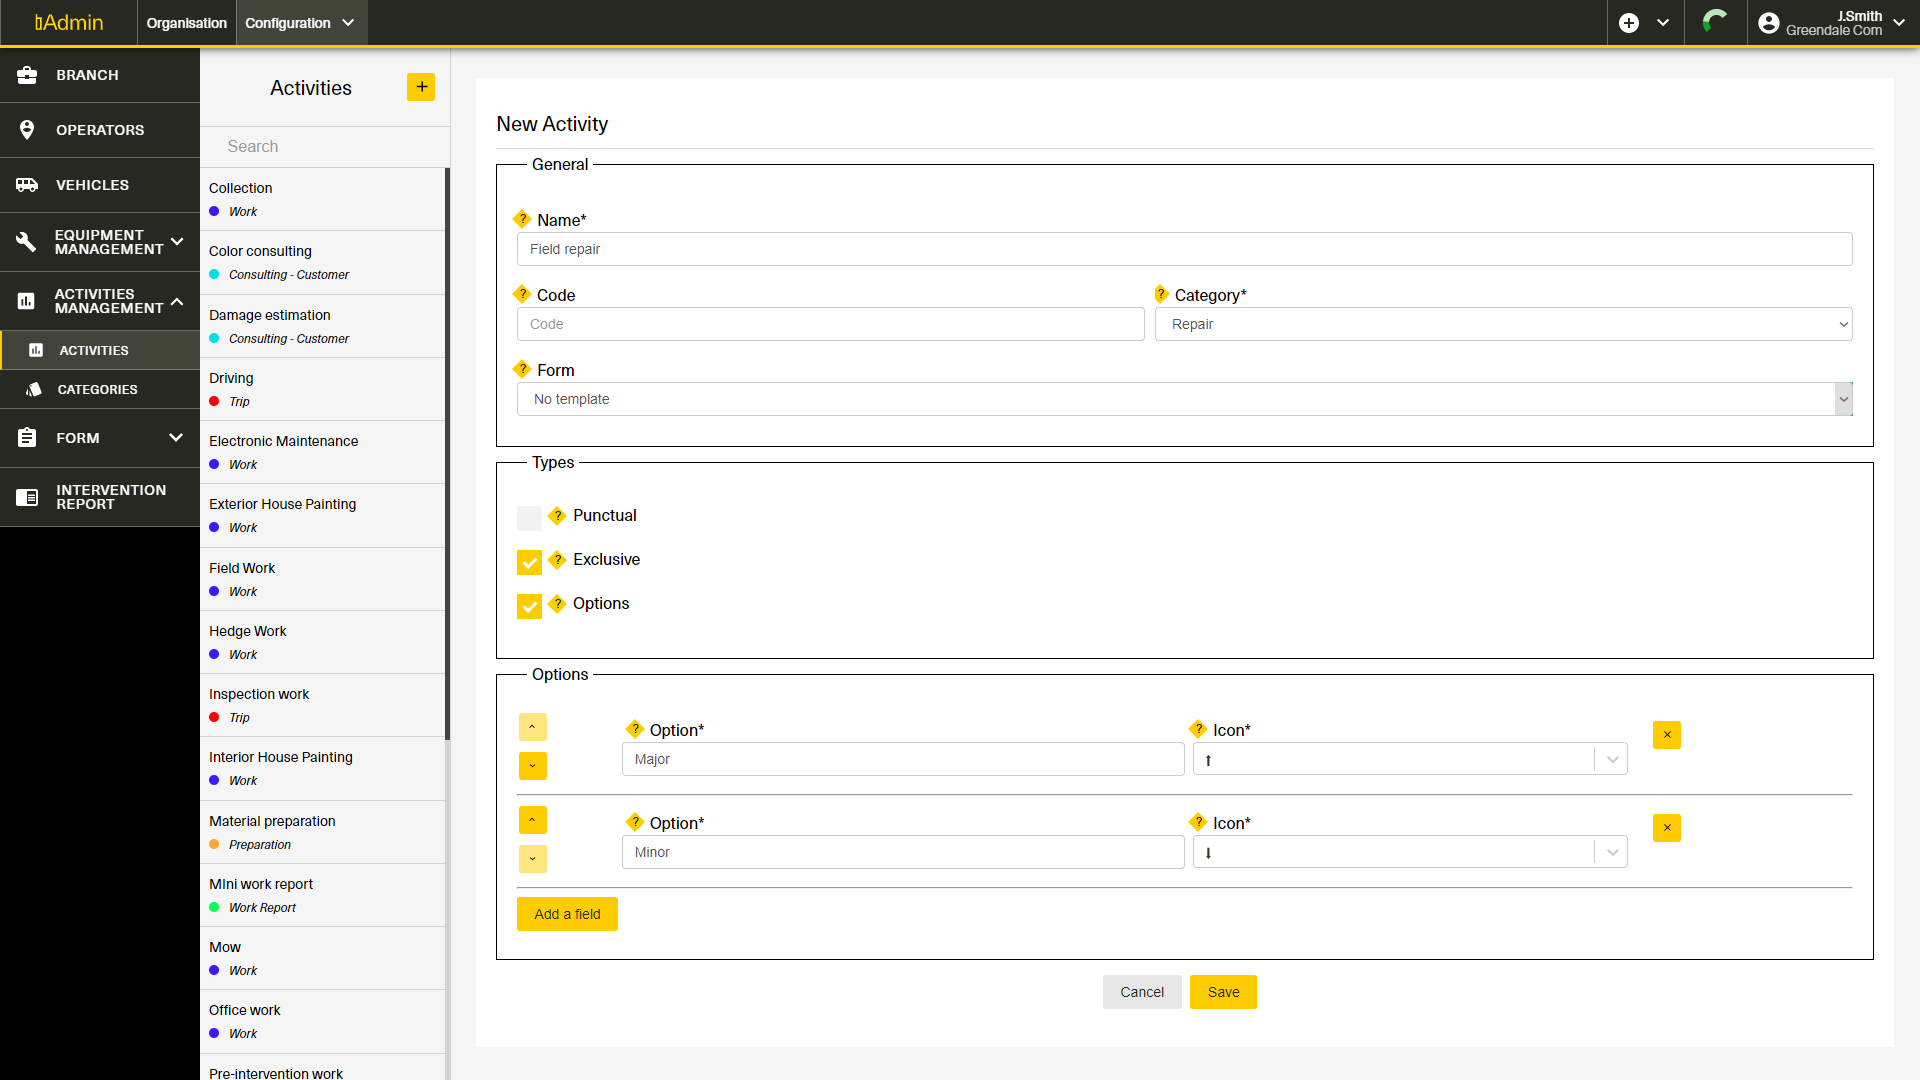This screenshot has height=1080, width=1920.
Task: Delete the Major option row
Action: click(1666, 735)
